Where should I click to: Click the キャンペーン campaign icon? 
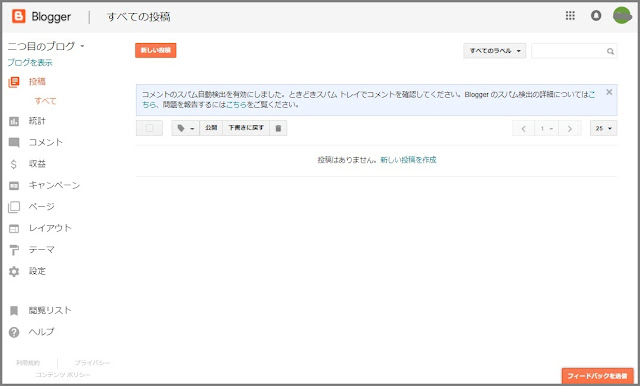click(x=14, y=186)
